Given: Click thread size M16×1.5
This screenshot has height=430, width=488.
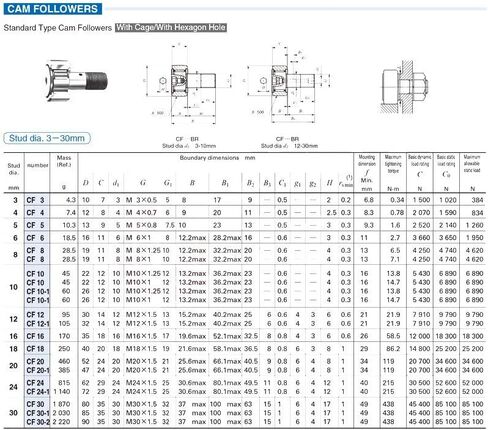Looking at the screenshot, I should click(141, 336).
